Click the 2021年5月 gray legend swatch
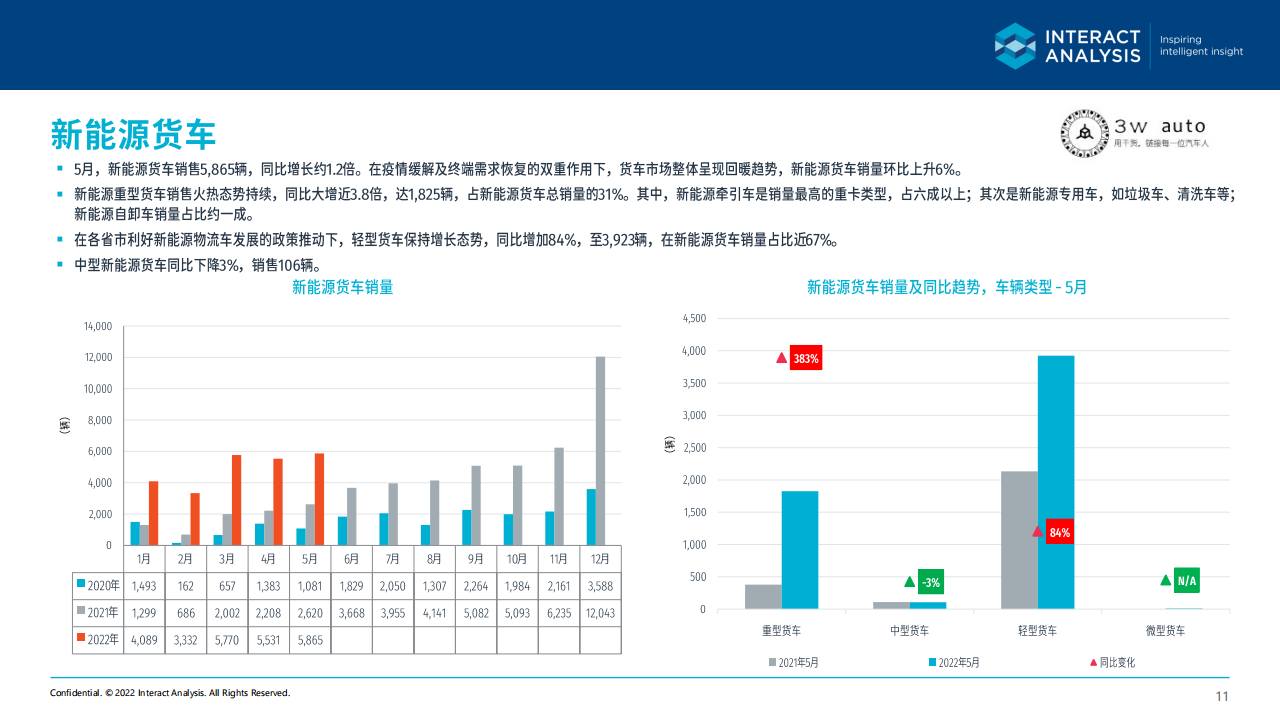Viewport: 1280px width, 720px height. coord(772,662)
